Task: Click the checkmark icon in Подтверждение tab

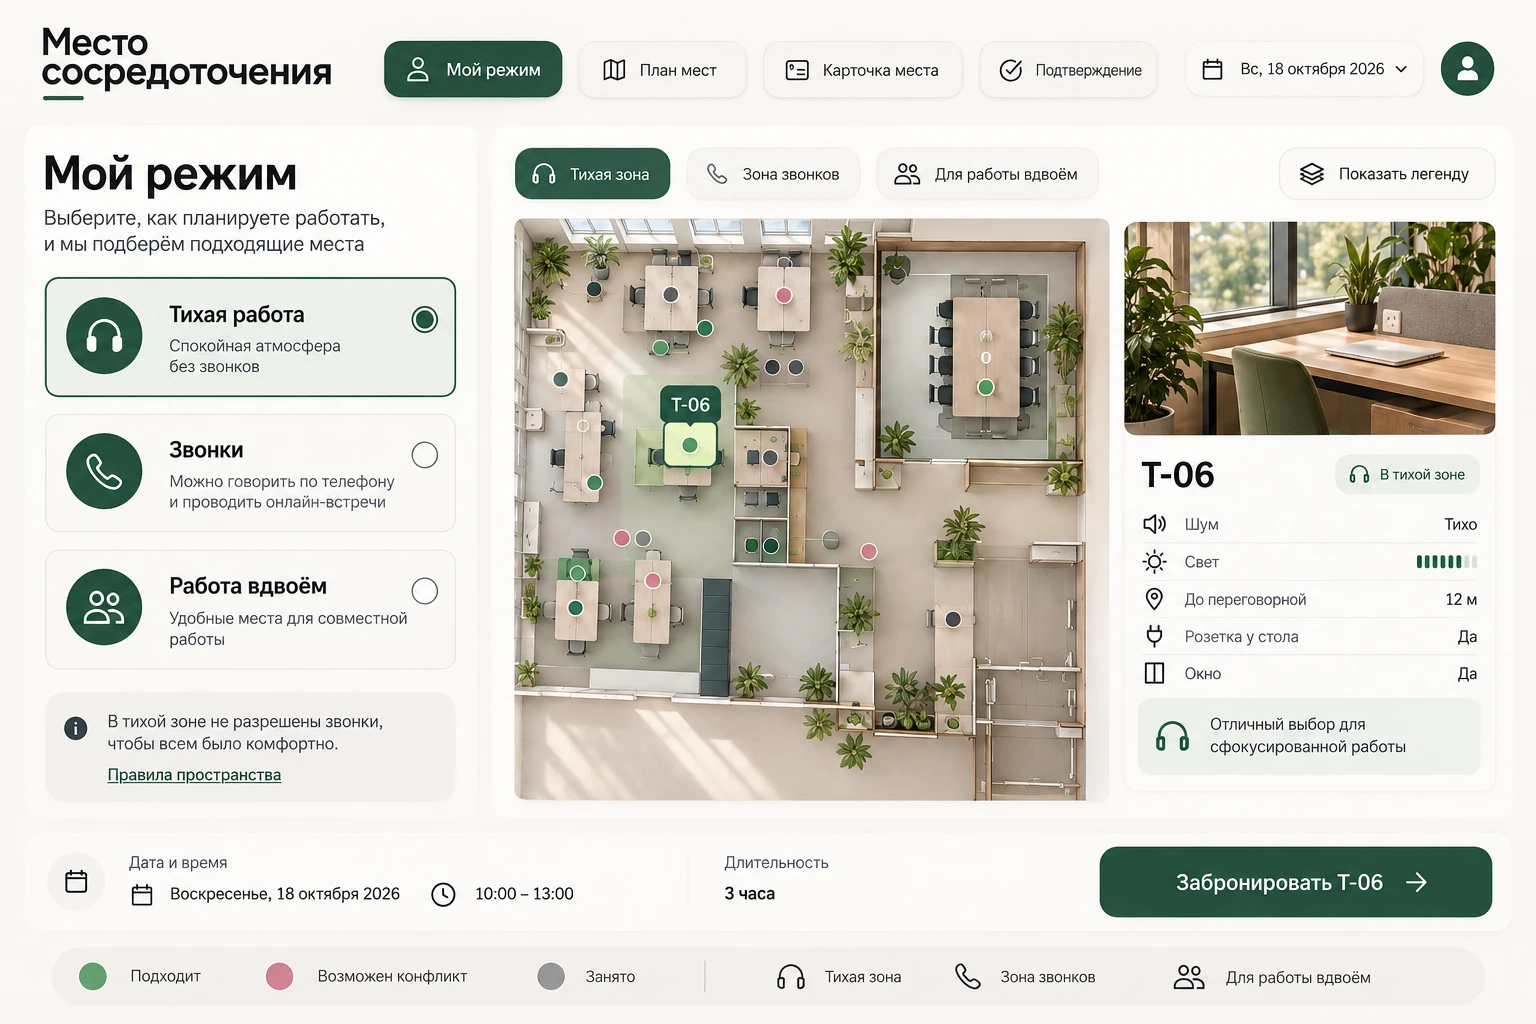Action: pyautogui.click(x=1011, y=70)
